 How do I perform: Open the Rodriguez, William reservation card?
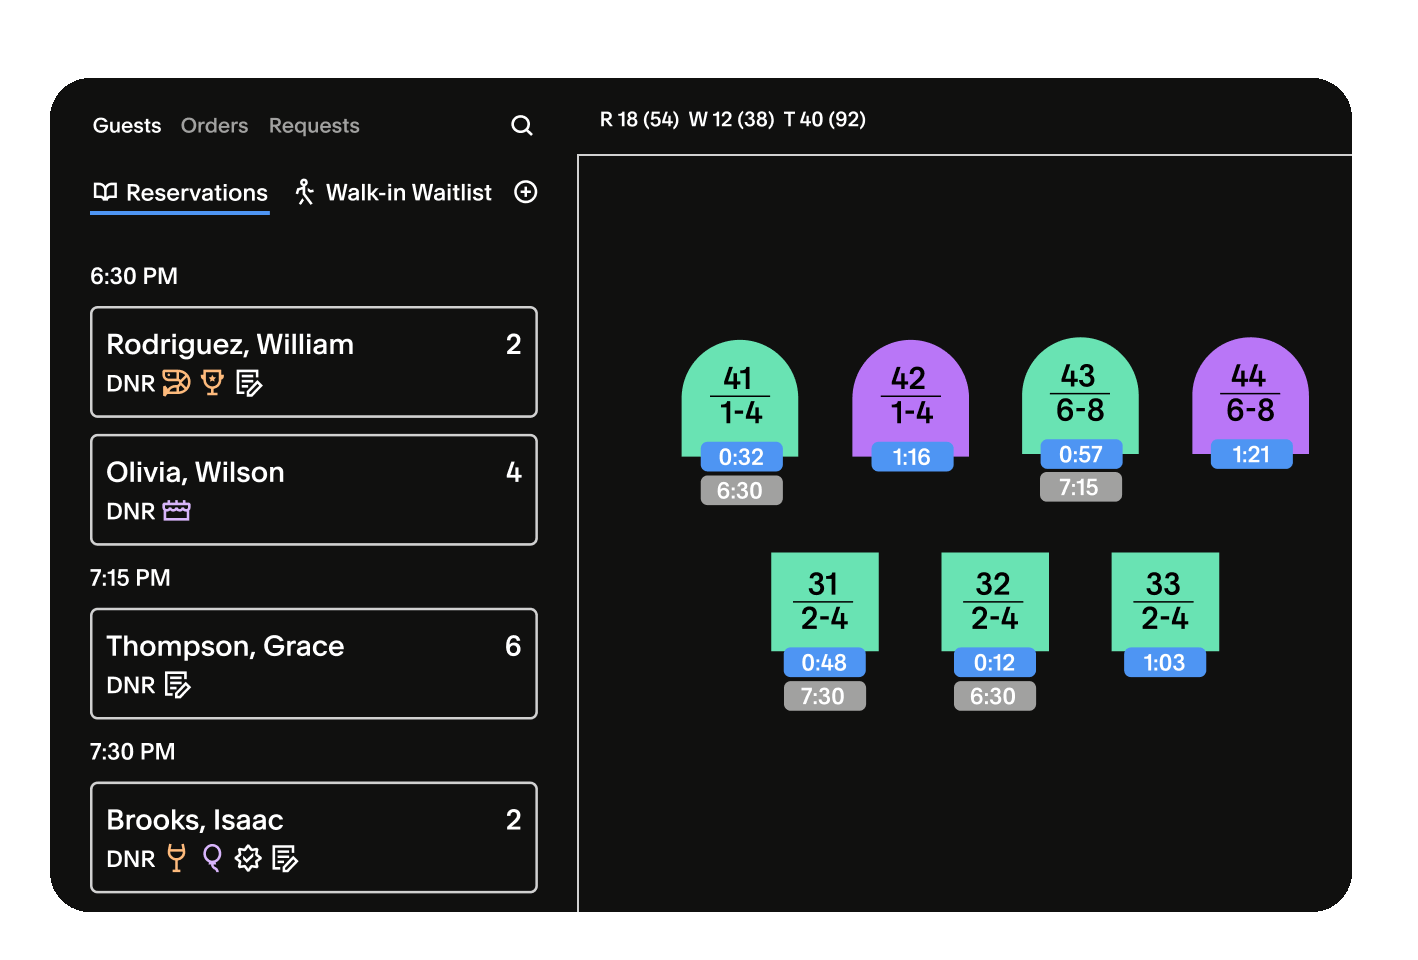[314, 362]
